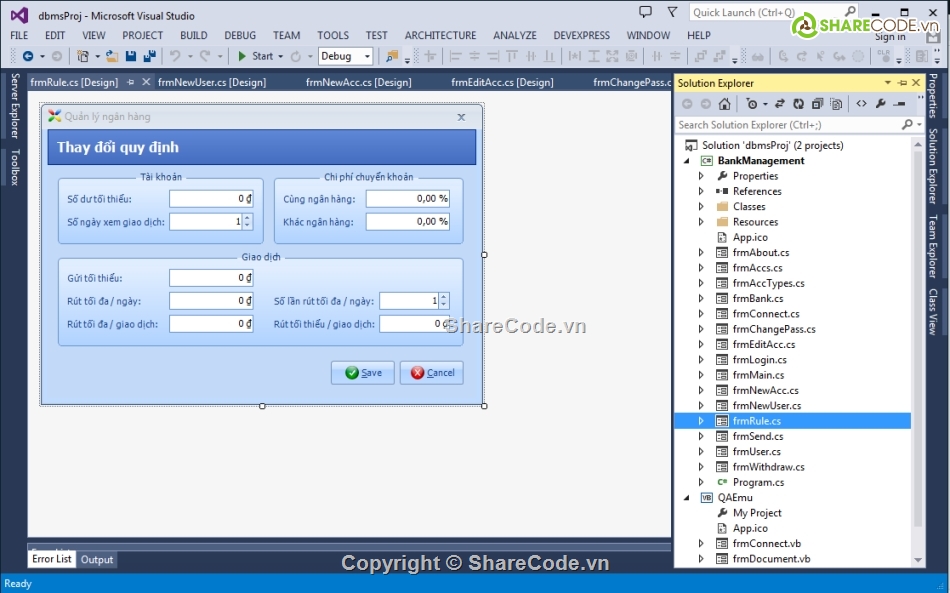Close the frmRule.cs [Design] tab
This screenshot has height=593, width=950.
point(146,82)
